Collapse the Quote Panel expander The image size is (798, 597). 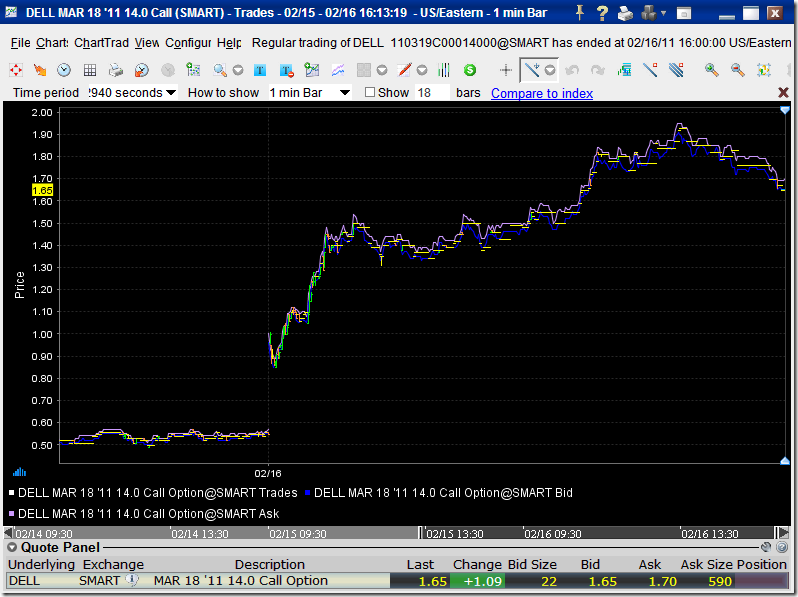click(12, 548)
